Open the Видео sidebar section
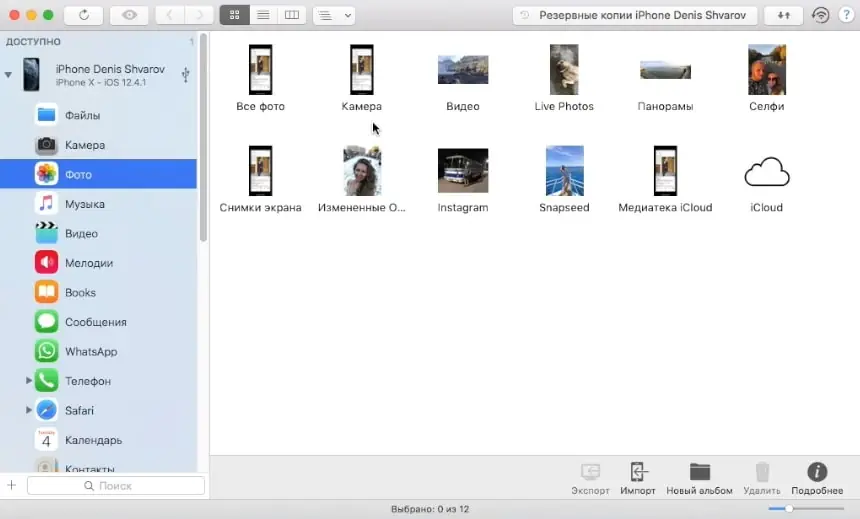The height and width of the screenshot is (519, 860). click(99, 234)
